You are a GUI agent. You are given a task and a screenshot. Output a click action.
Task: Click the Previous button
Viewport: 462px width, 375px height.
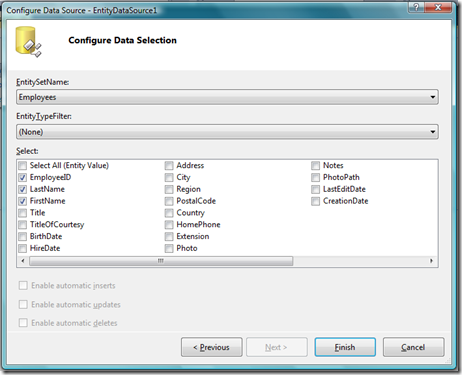tap(212, 347)
